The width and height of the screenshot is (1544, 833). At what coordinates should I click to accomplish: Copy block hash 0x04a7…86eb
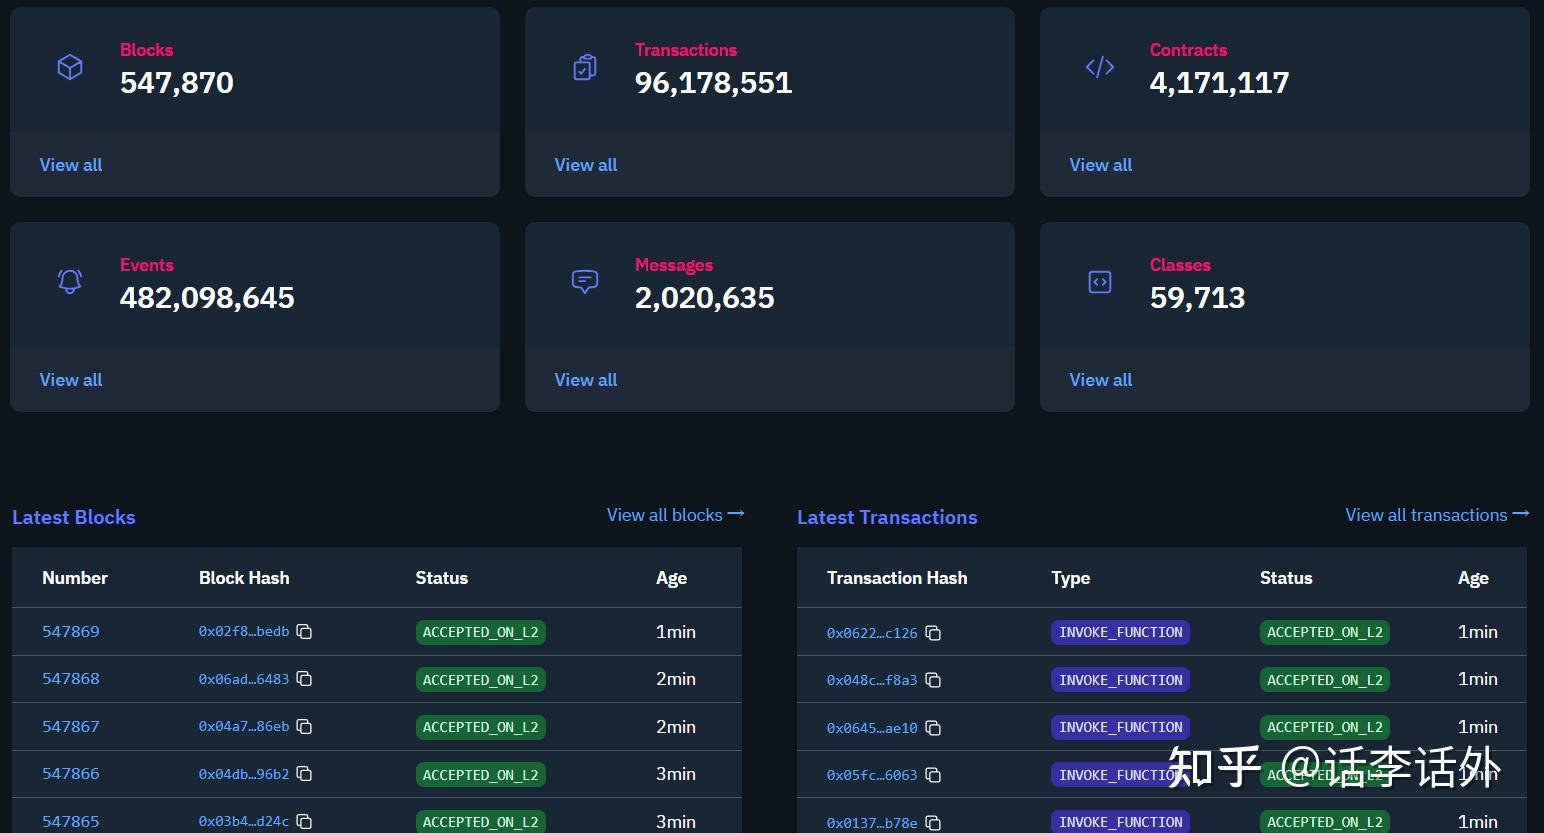point(305,727)
